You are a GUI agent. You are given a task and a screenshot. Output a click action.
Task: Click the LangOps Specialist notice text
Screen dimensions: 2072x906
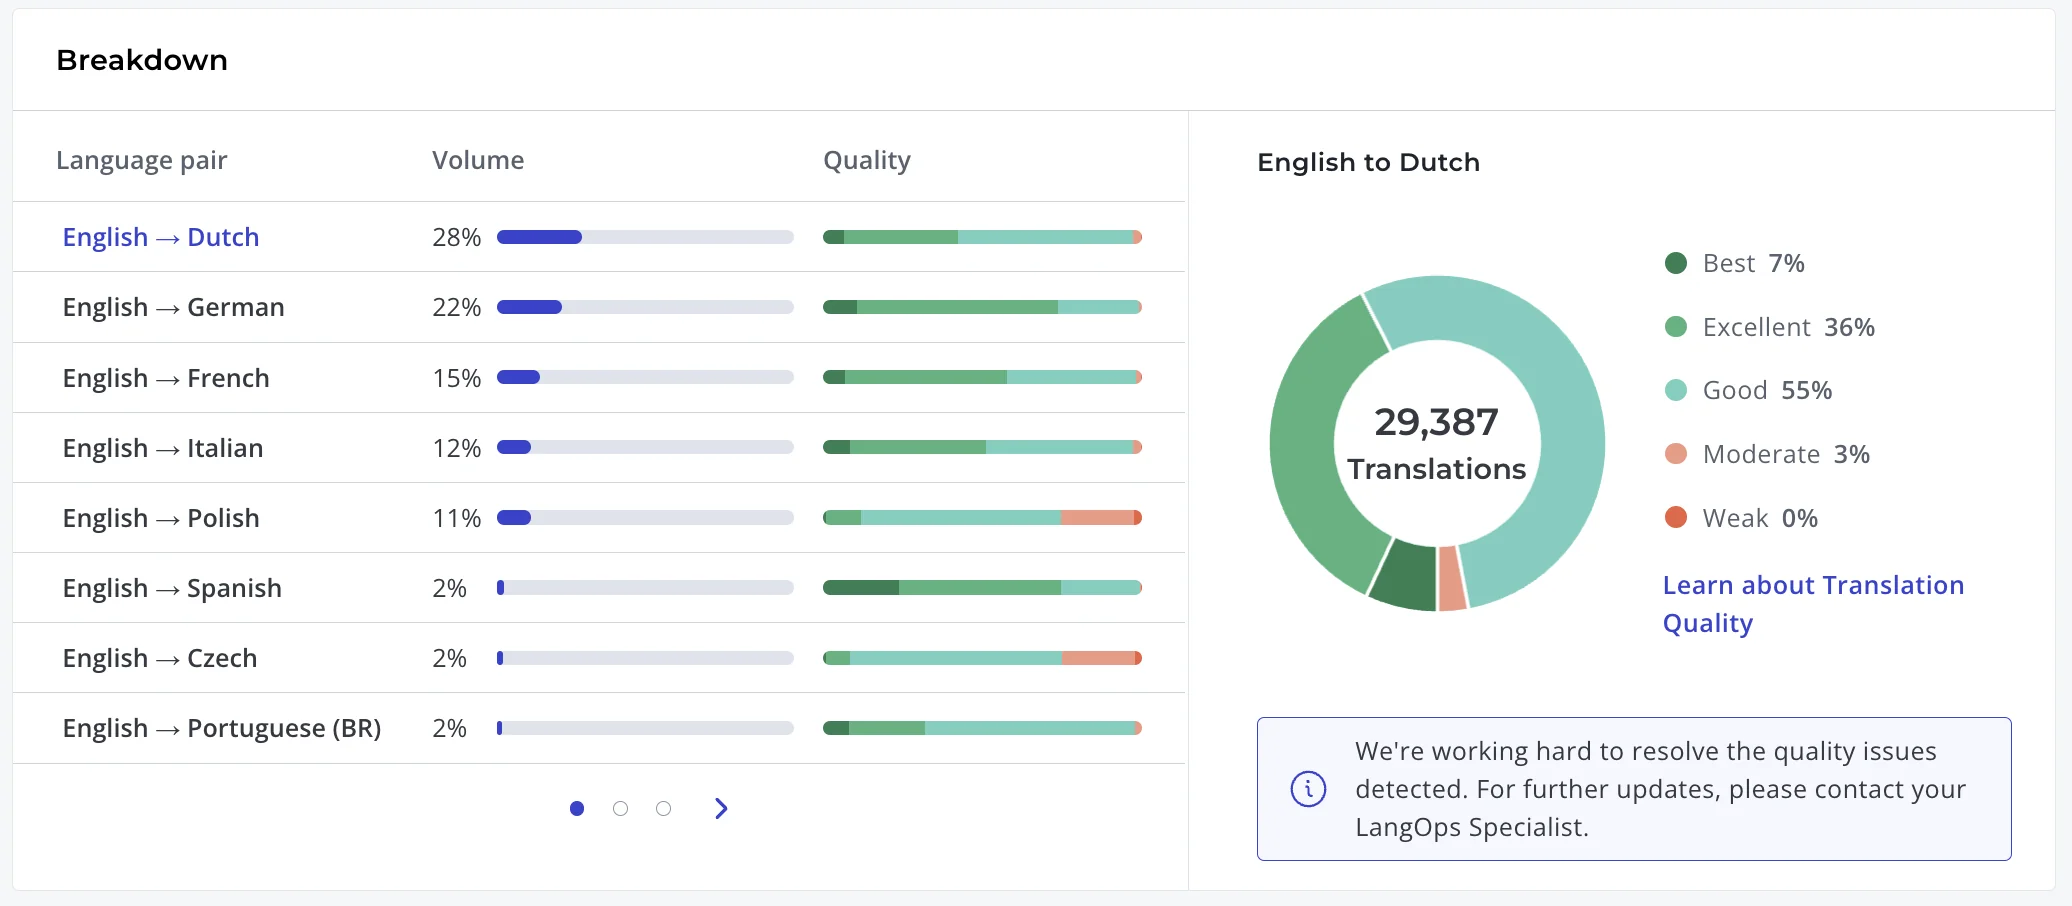pyautogui.click(x=1660, y=789)
